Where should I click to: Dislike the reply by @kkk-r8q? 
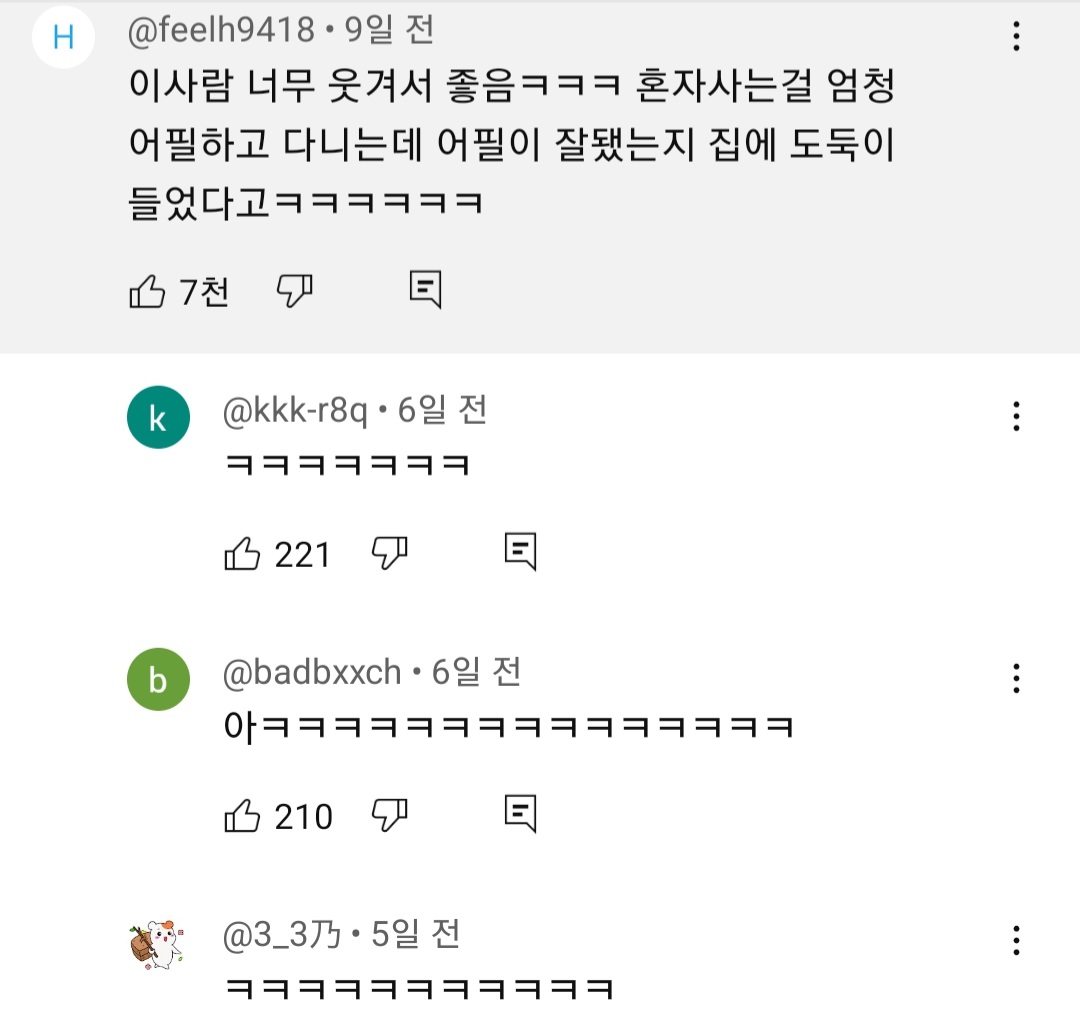coord(389,553)
